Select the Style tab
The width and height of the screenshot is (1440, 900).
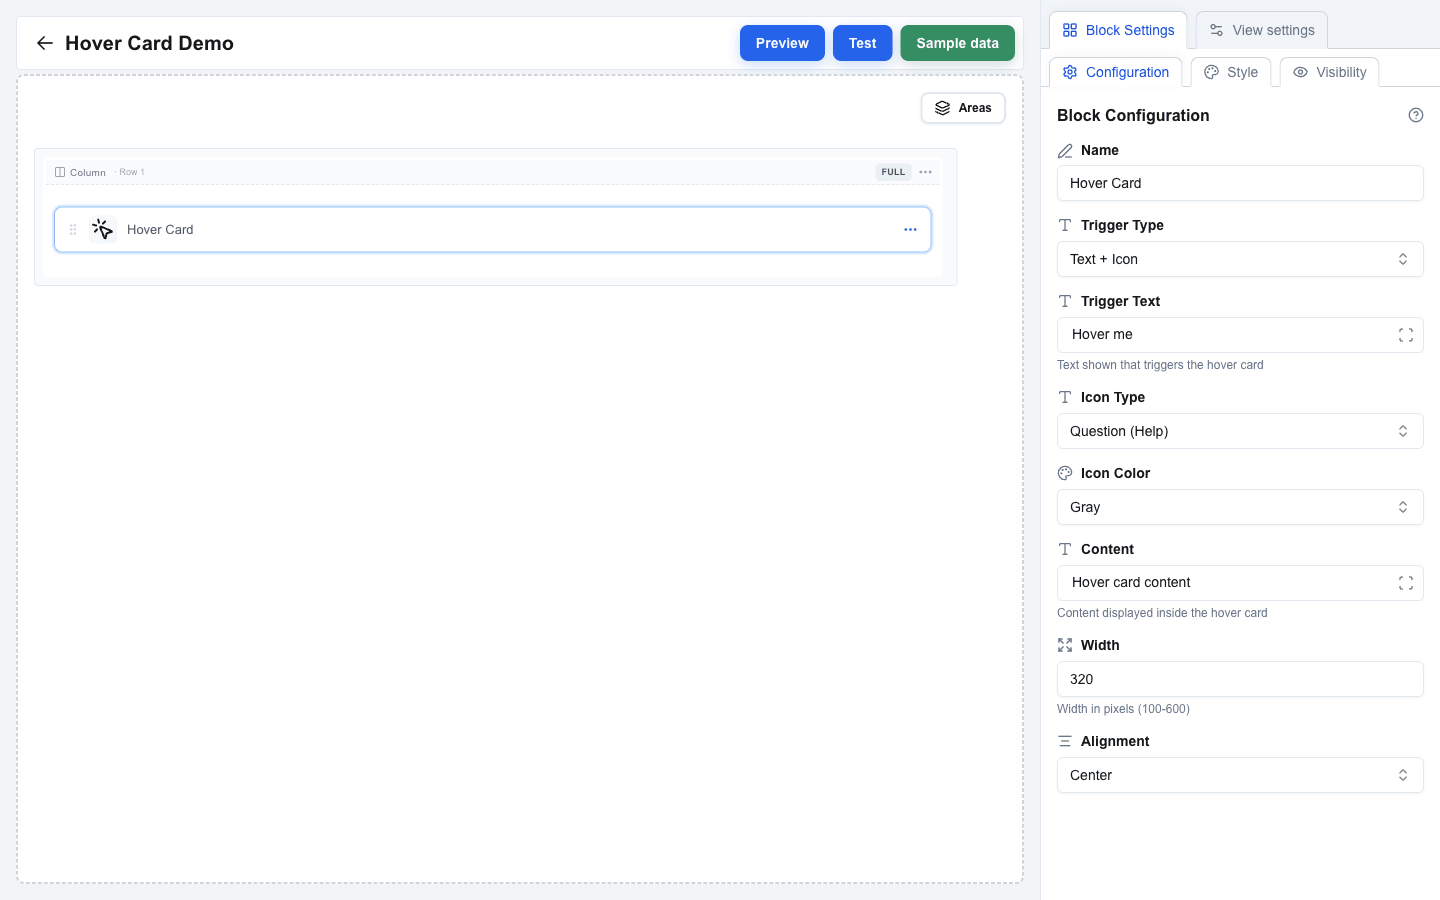(x=1231, y=72)
